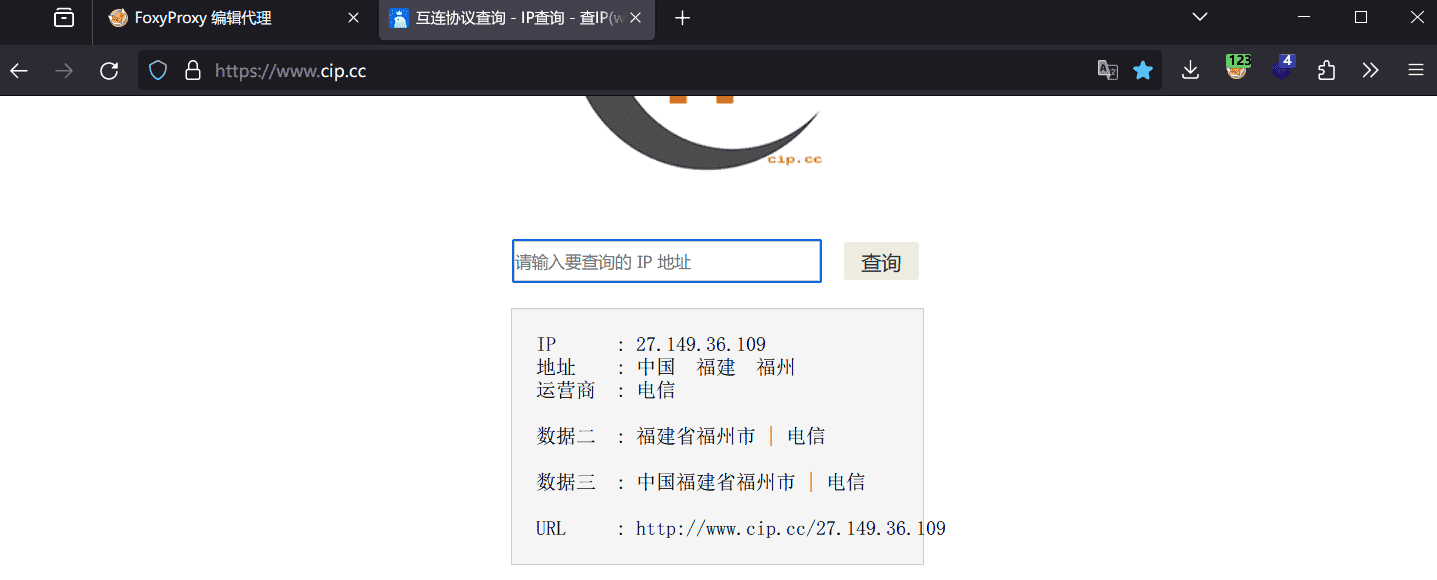Screen dimensions: 1437x580
Task: Go back using the back arrow
Action: [x=19, y=70]
